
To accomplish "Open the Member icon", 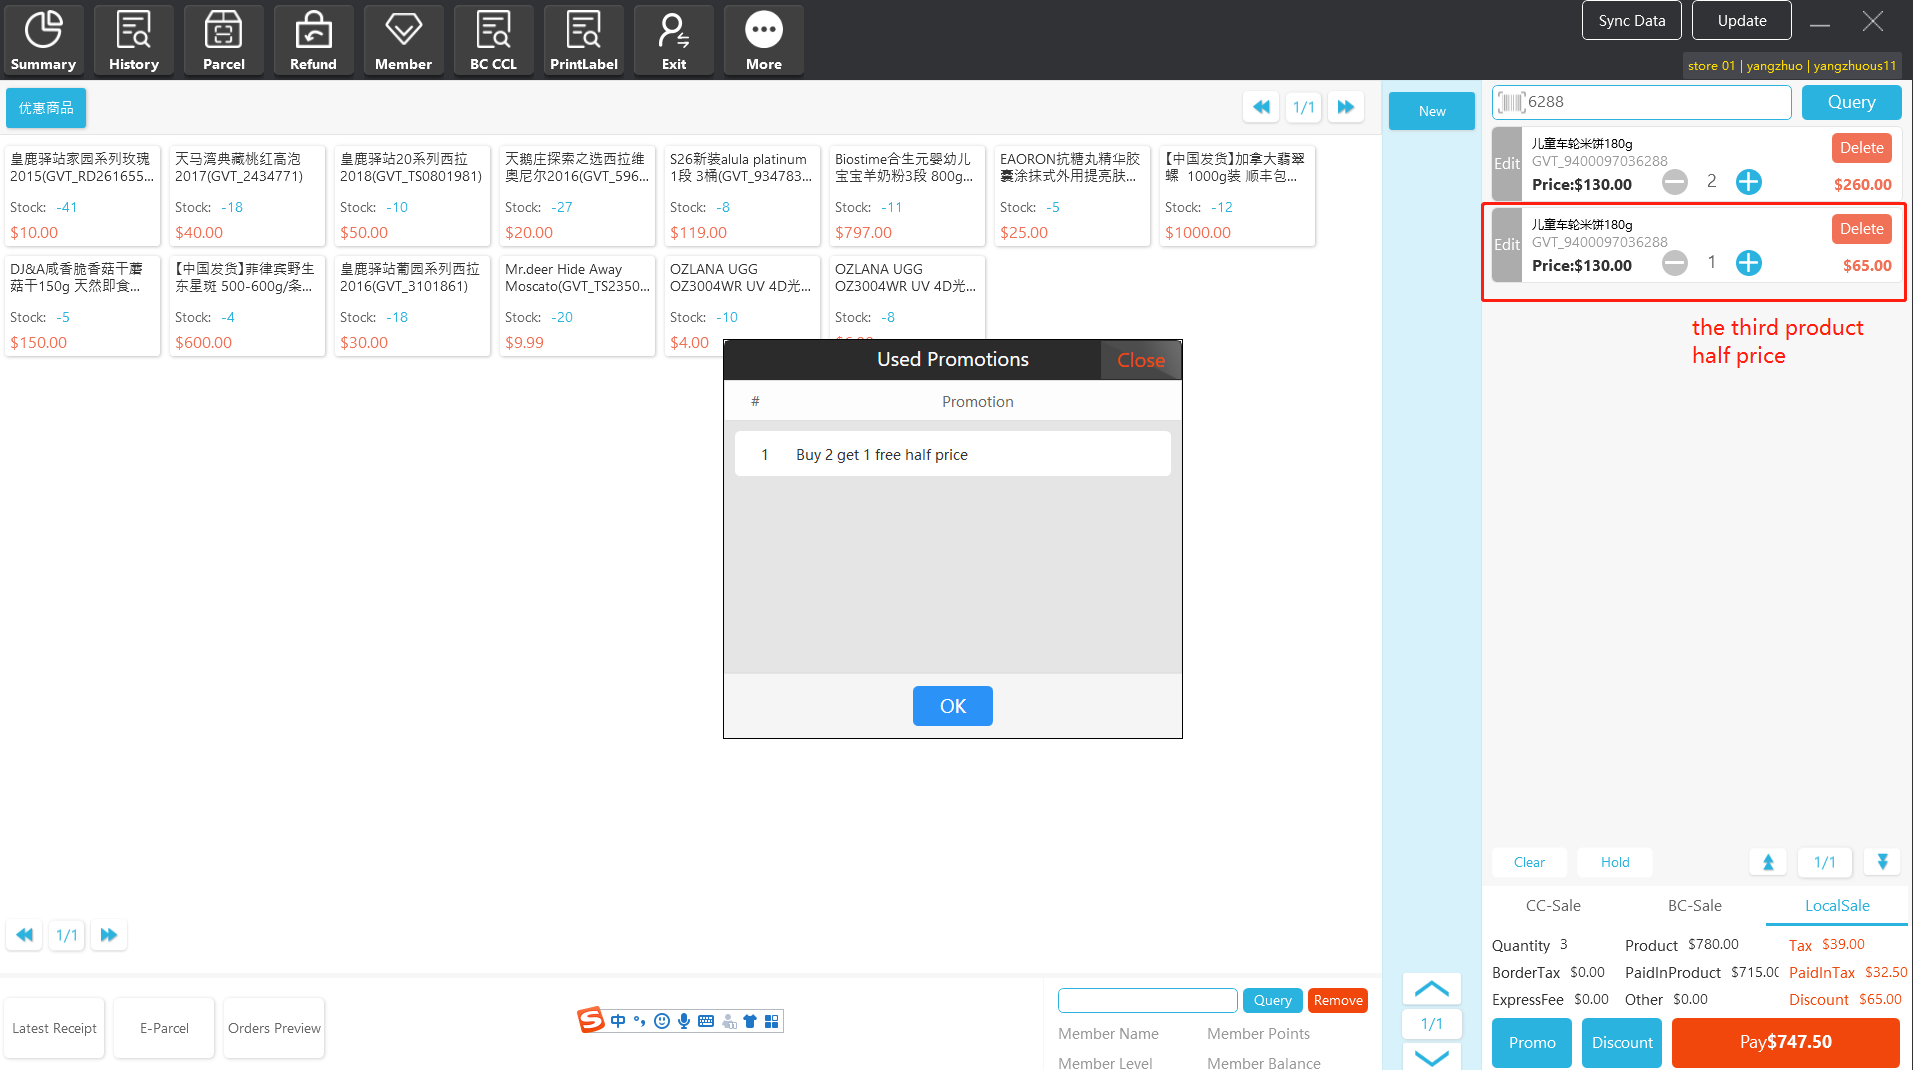I will coord(403,40).
